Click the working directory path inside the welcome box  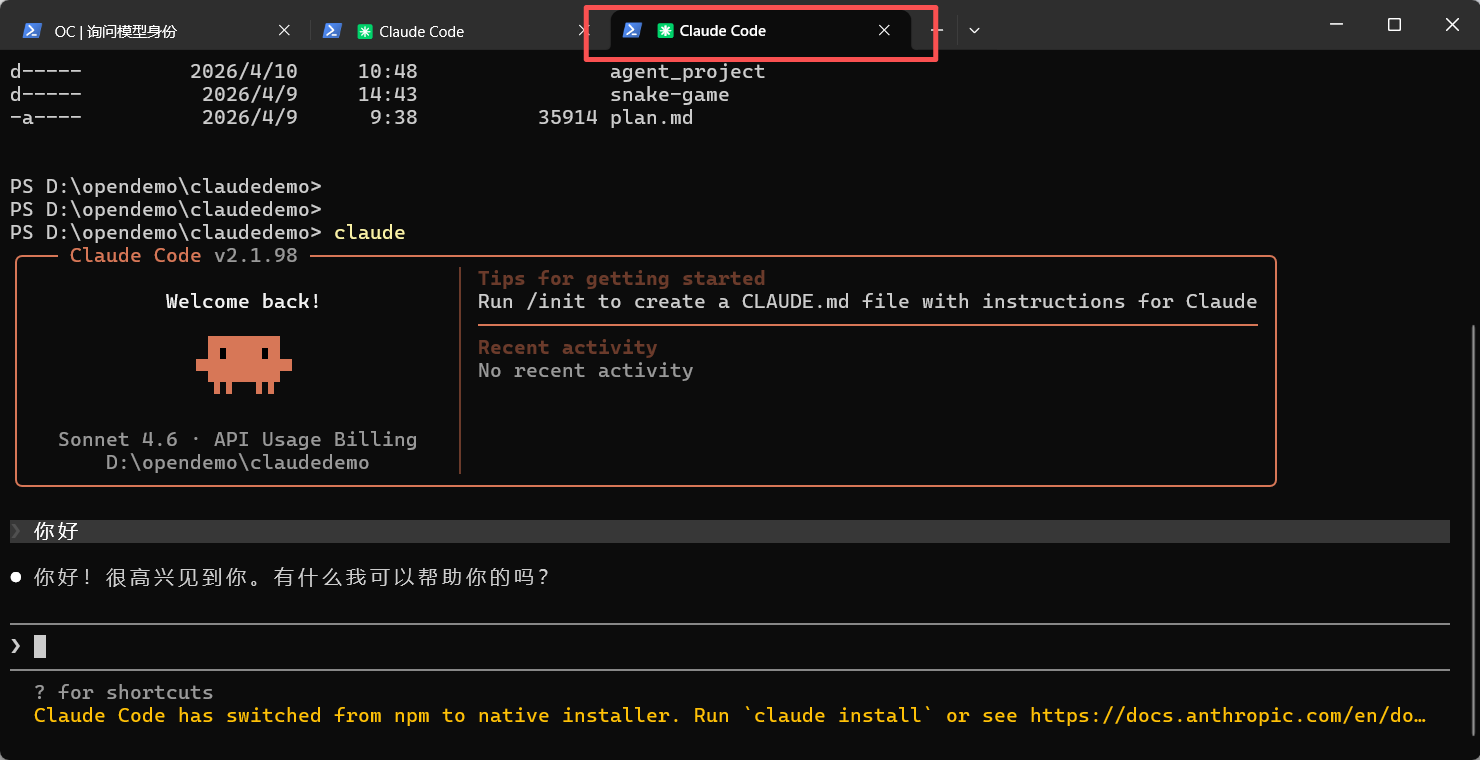[238, 463]
